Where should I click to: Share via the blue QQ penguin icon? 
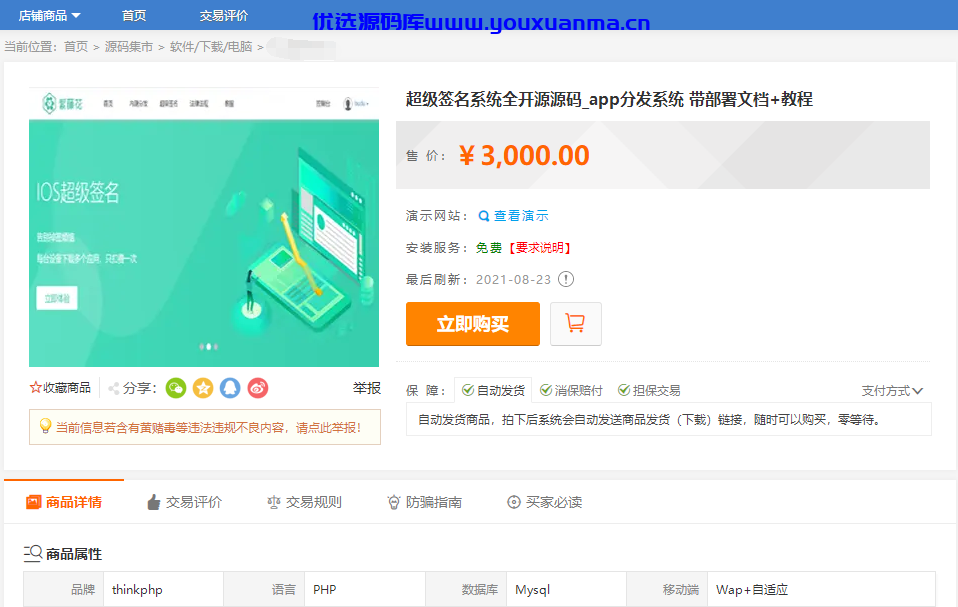click(x=230, y=388)
